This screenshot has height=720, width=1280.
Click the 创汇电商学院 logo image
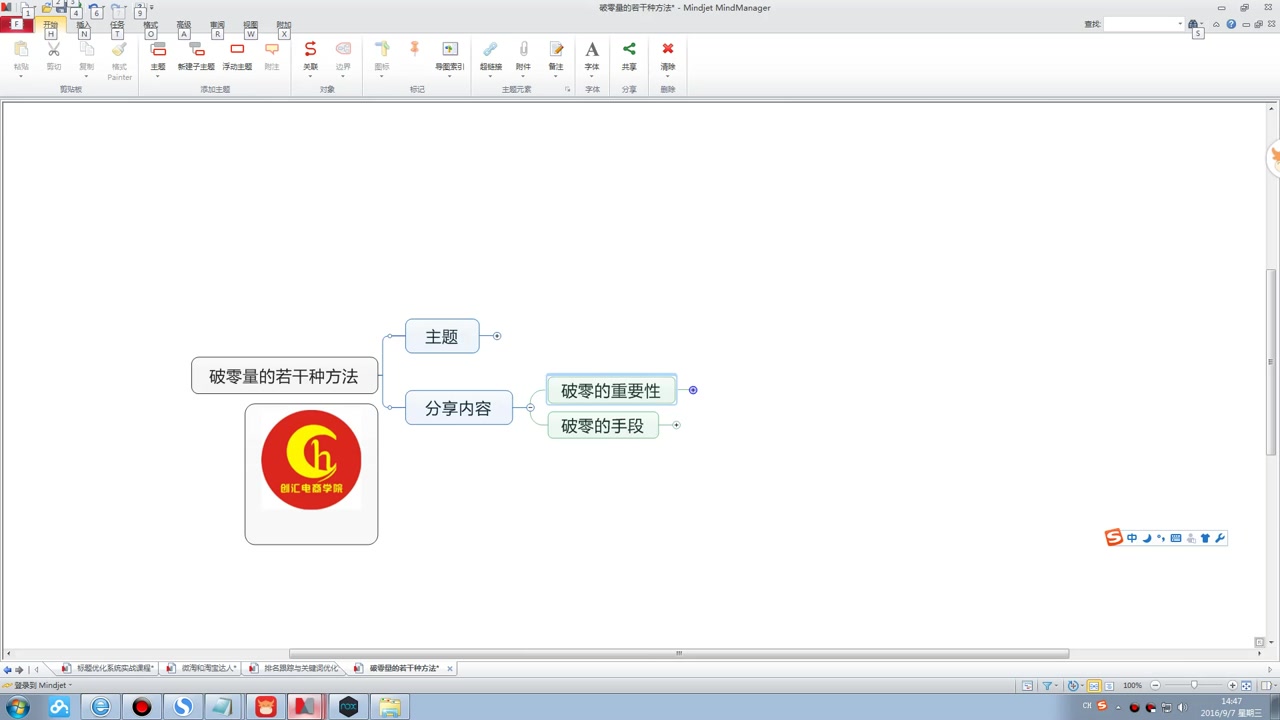click(311, 460)
